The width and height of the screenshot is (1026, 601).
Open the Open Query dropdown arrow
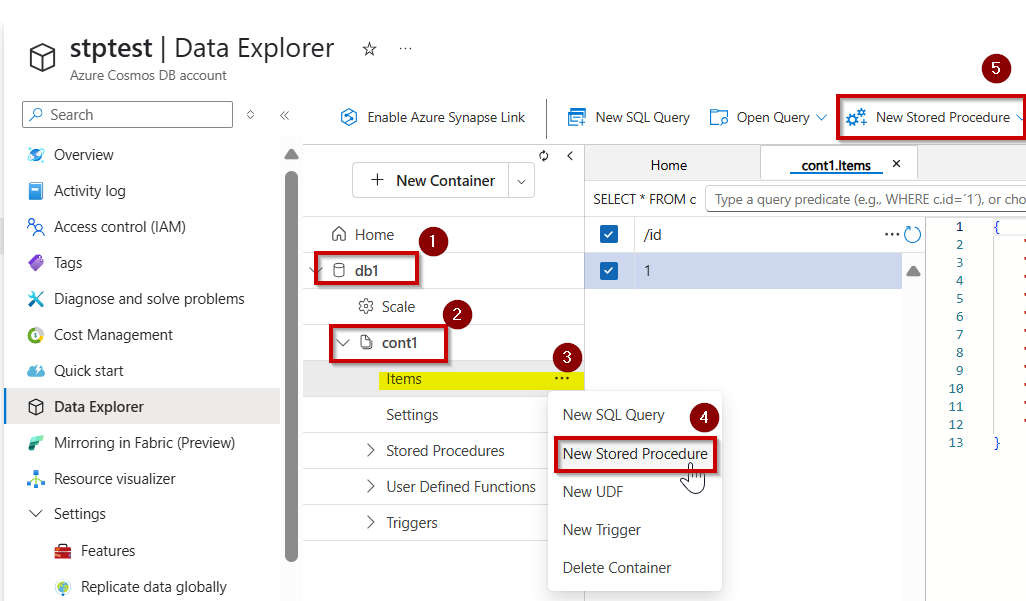(x=821, y=117)
